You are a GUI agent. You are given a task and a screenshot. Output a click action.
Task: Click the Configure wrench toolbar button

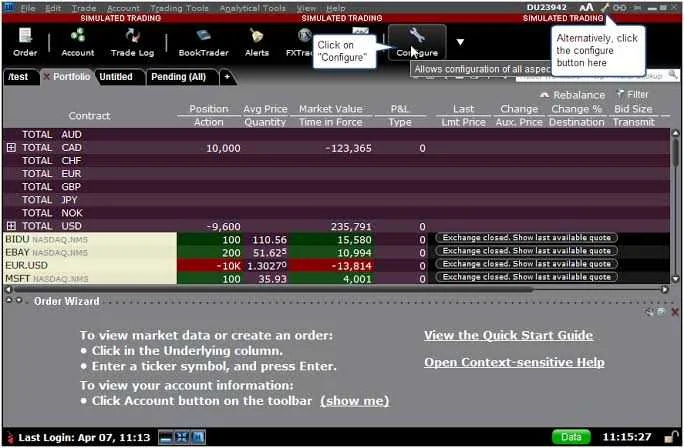[417, 42]
